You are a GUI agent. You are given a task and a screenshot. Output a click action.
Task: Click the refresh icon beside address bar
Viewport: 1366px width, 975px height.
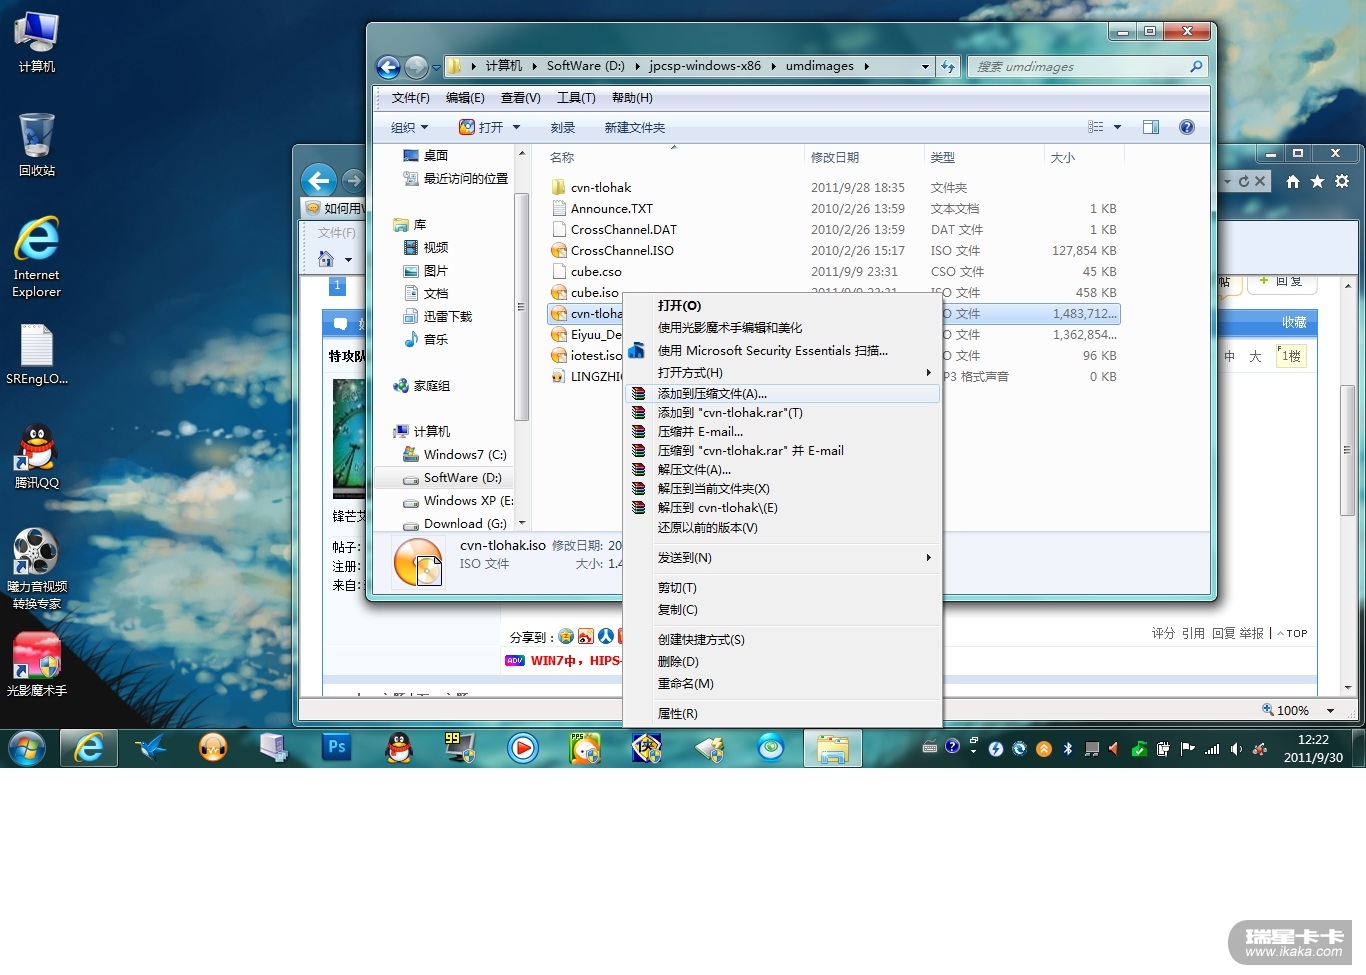[948, 67]
